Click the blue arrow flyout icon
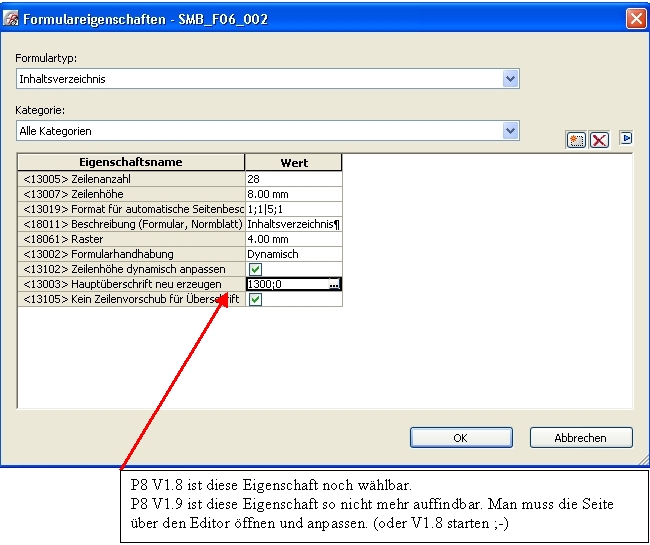Image resolution: width=650 pixels, height=545 pixels. click(x=626, y=138)
